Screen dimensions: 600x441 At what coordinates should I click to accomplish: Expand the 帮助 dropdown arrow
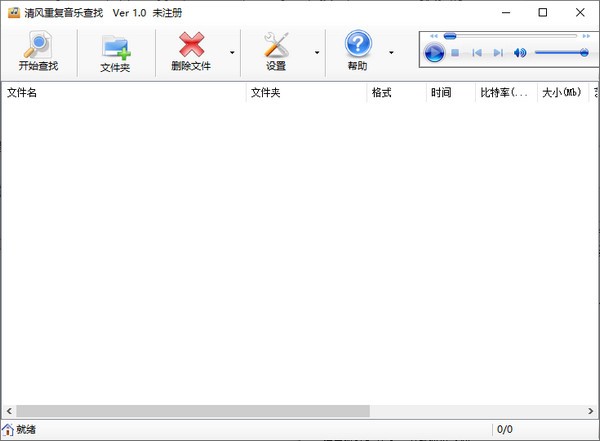tap(391, 52)
